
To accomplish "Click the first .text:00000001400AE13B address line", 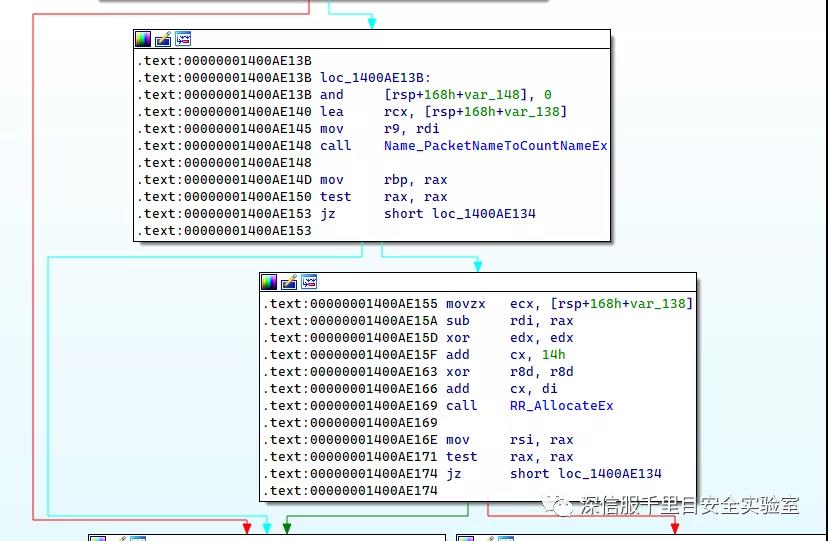I will [224, 61].
